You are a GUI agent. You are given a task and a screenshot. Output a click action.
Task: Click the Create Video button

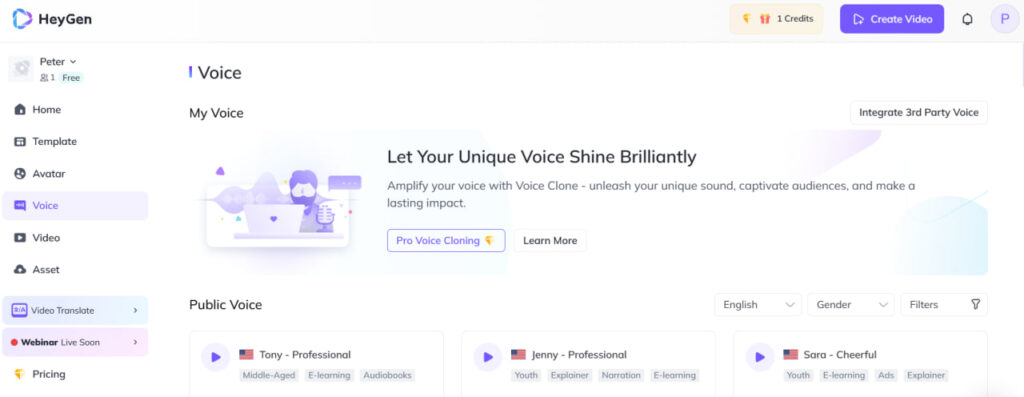coord(891,19)
